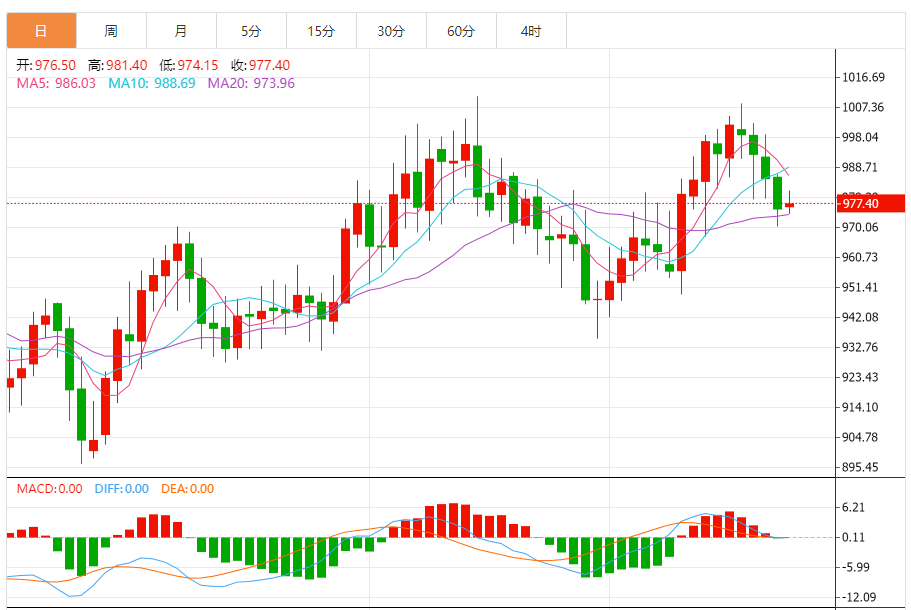Click the latest small red candlestick at 977.40
Screen dimensions: 911x610
pos(790,204)
